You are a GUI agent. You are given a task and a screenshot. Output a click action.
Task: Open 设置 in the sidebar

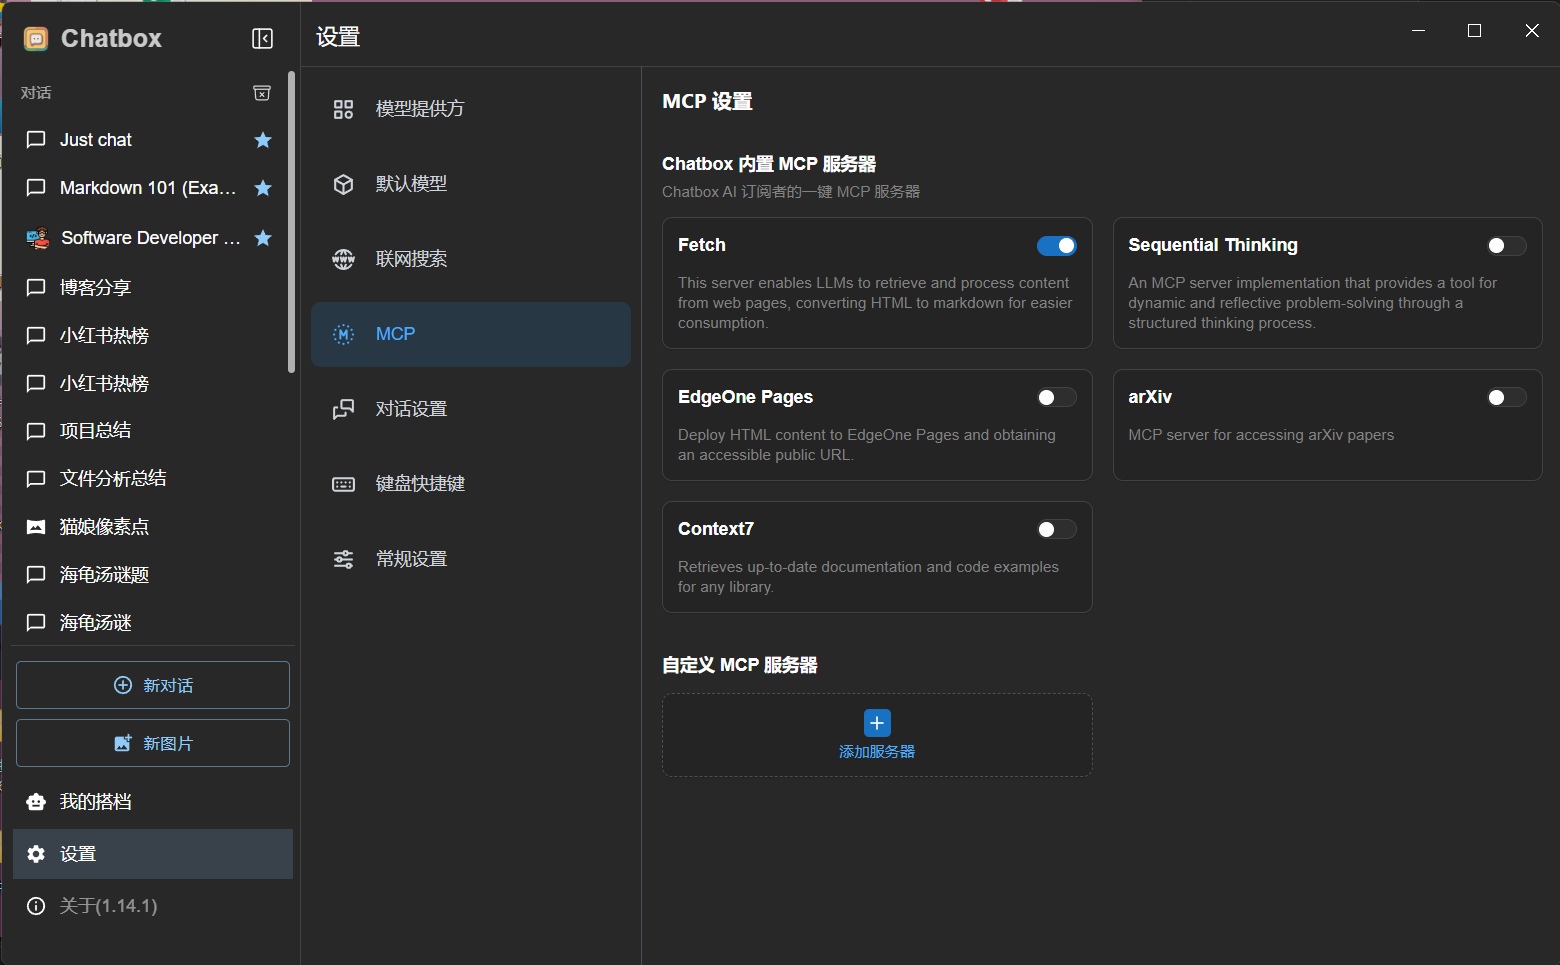click(153, 854)
